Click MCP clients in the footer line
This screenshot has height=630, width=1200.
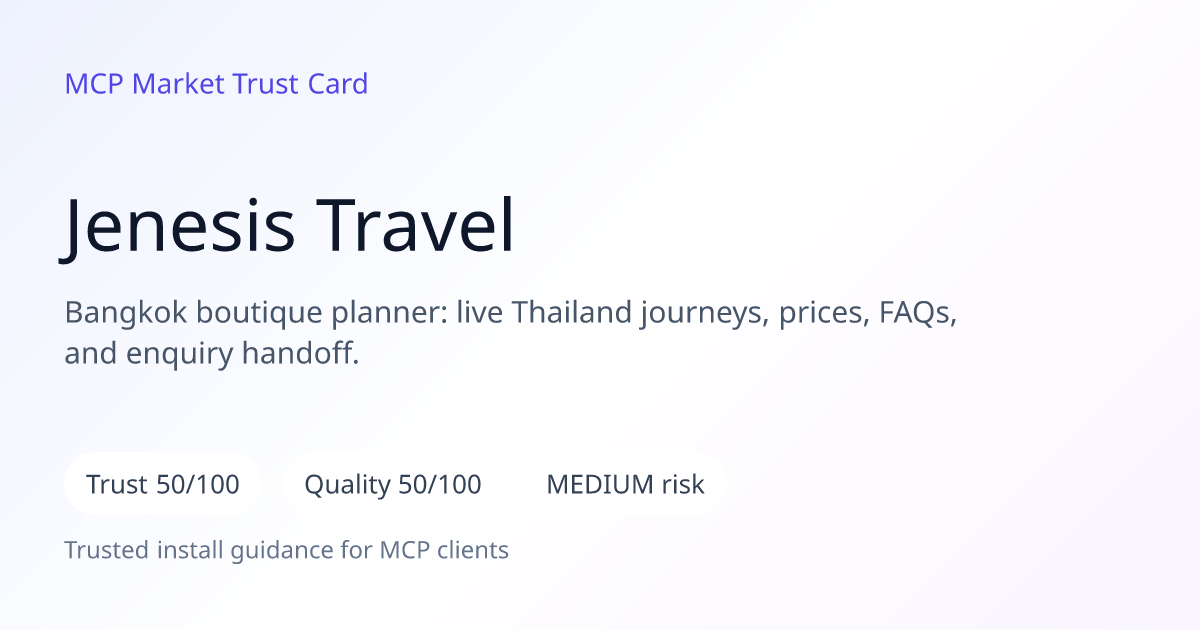(444, 550)
